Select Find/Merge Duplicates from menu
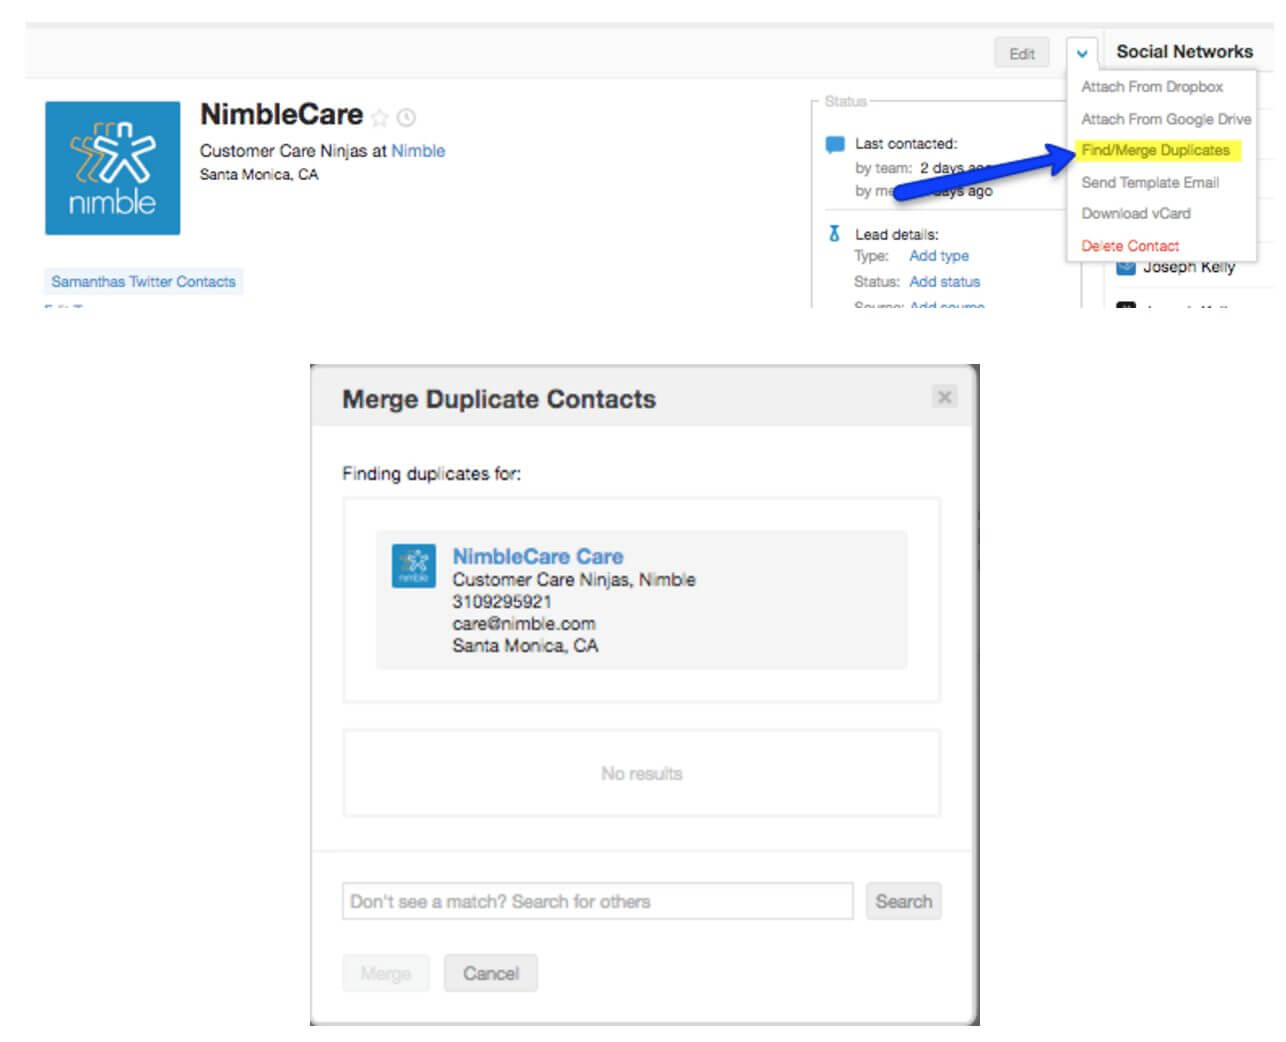Screen dimensions: 1286x1042 1155,150
